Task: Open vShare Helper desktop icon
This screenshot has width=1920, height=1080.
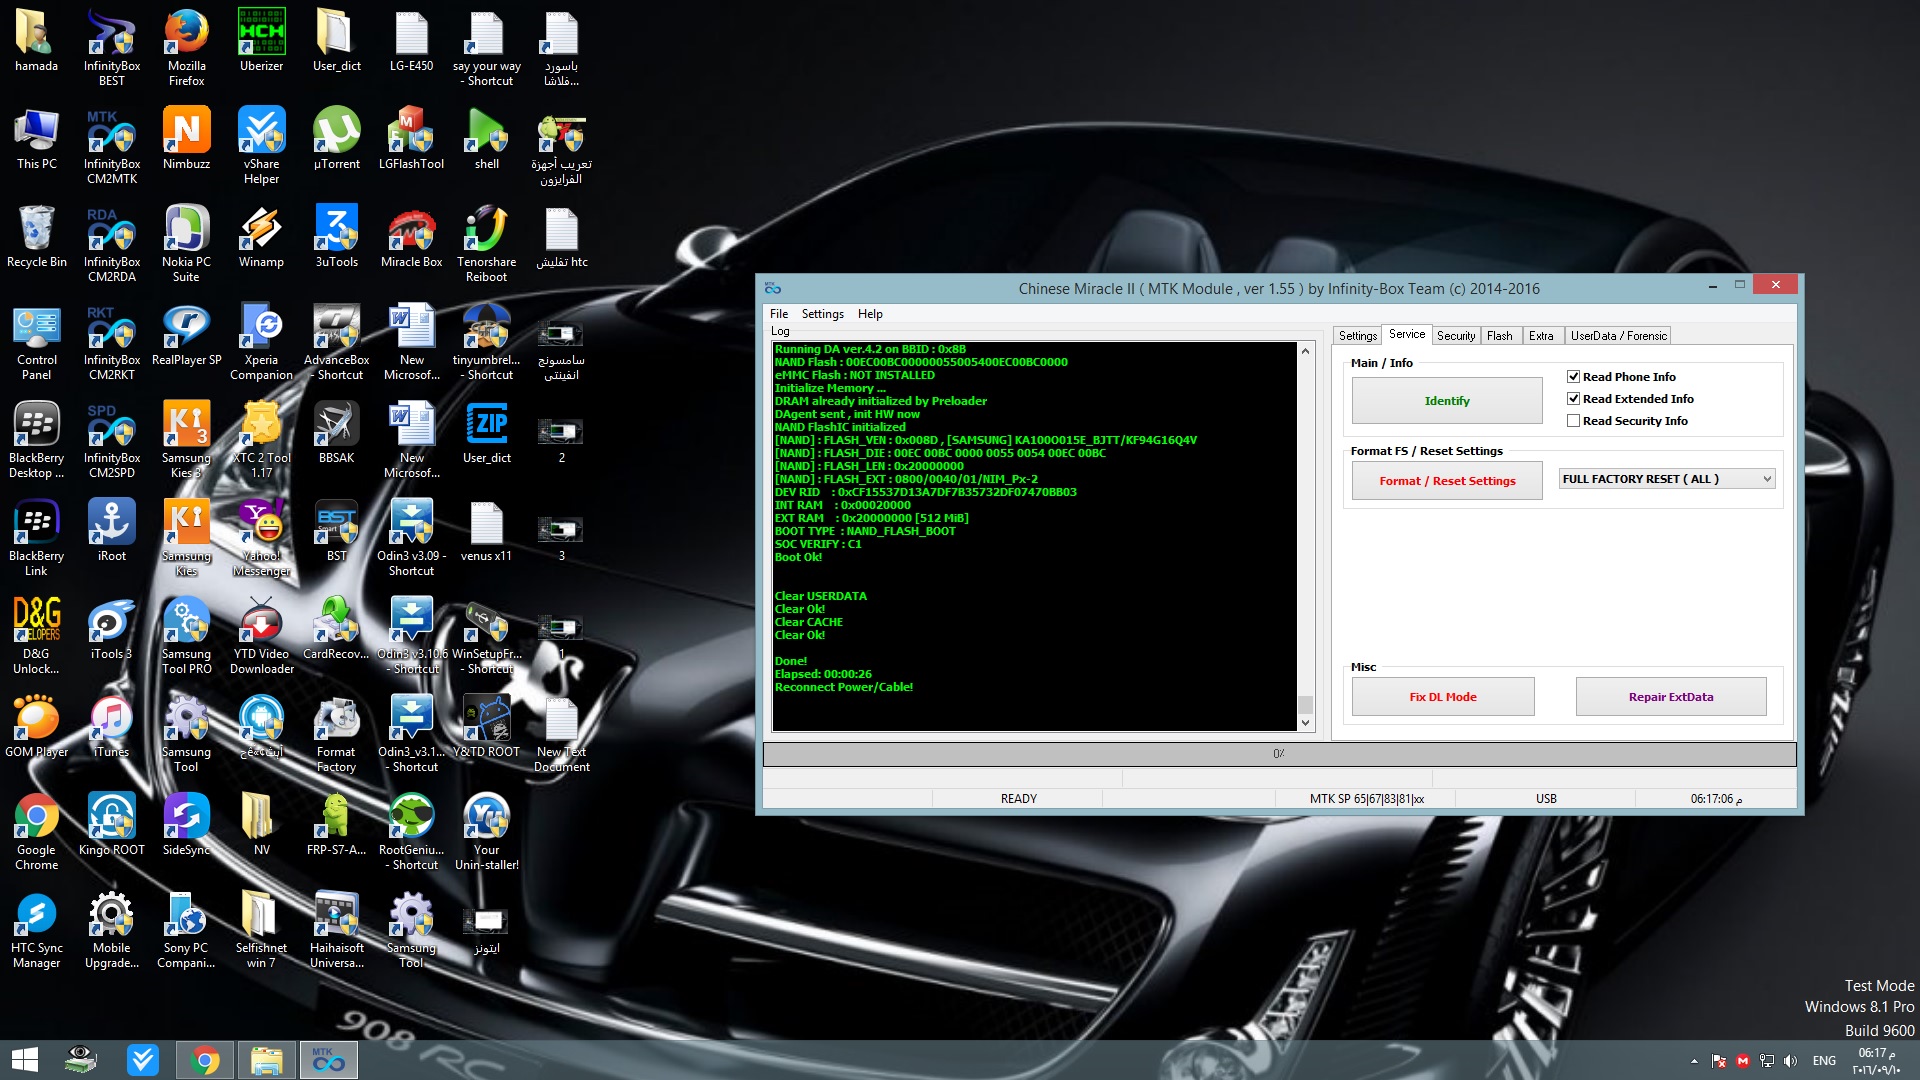Action: point(261,145)
